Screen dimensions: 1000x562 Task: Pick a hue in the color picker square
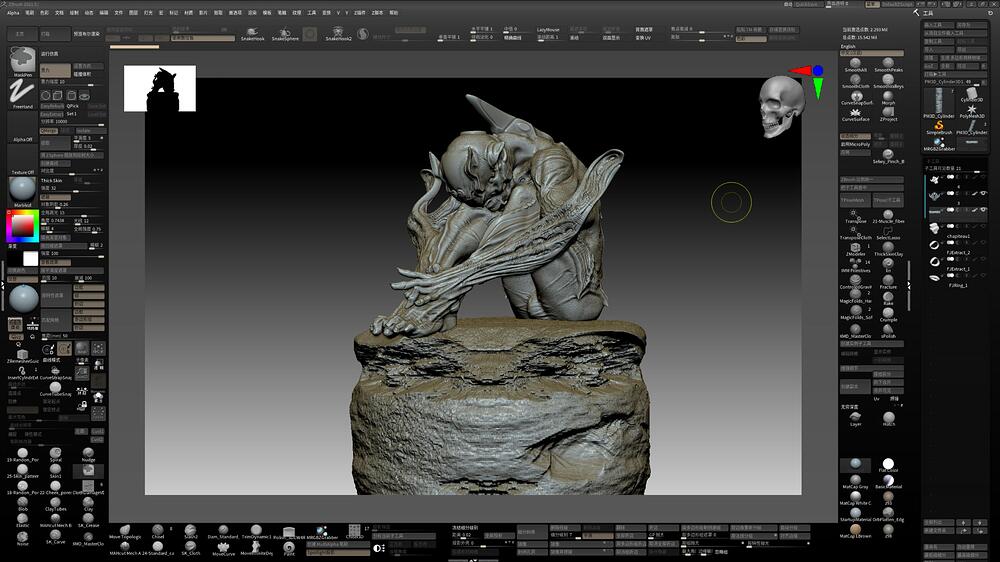tap(23, 226)
